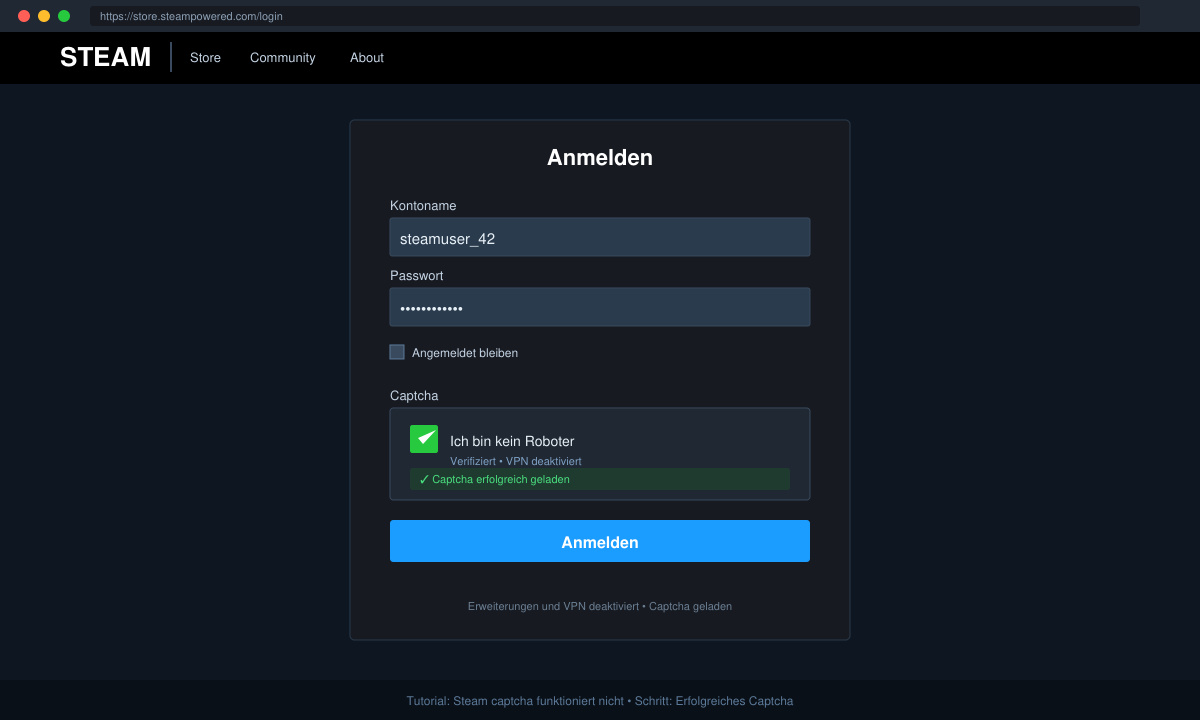Click the Passwort label
The height and width of the screenshot is (720, 1200).
(x=417, y=276)
